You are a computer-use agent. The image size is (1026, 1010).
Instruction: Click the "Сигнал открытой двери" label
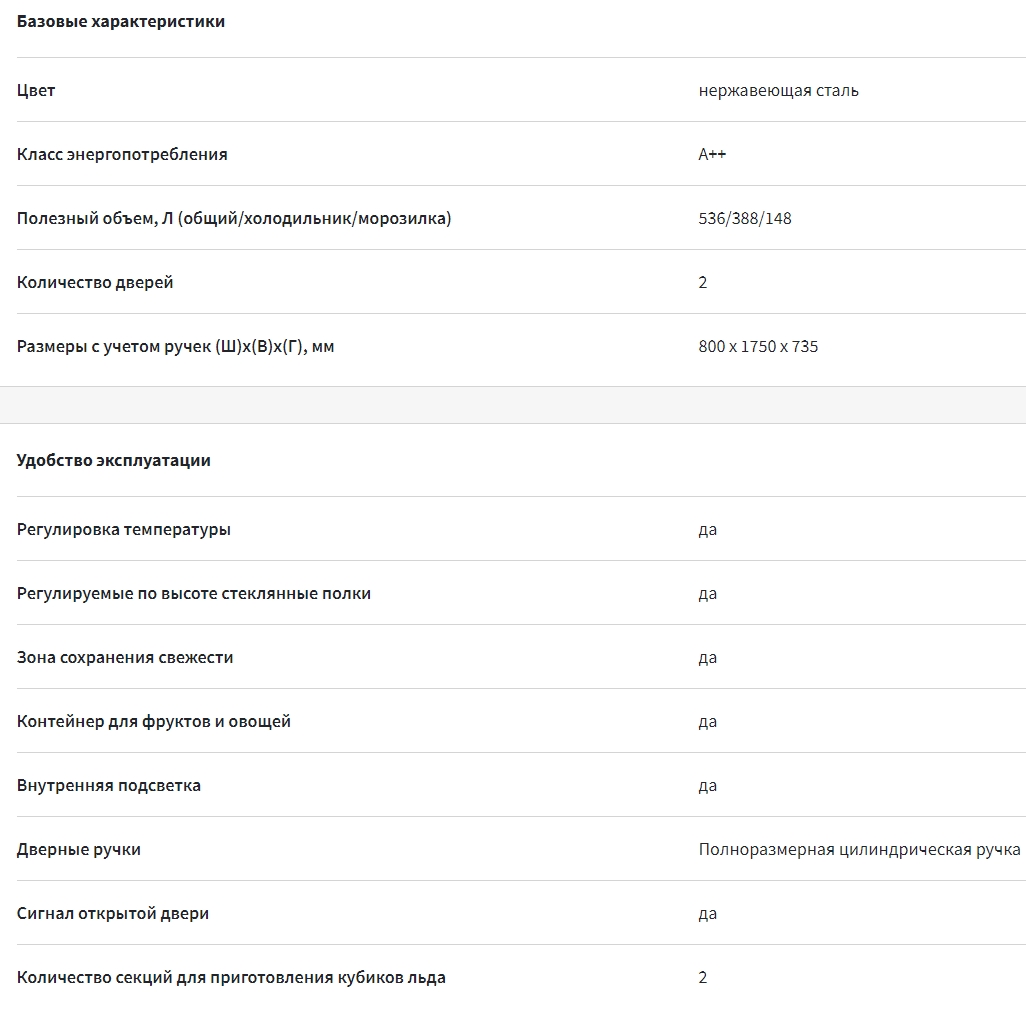point(113,914)
